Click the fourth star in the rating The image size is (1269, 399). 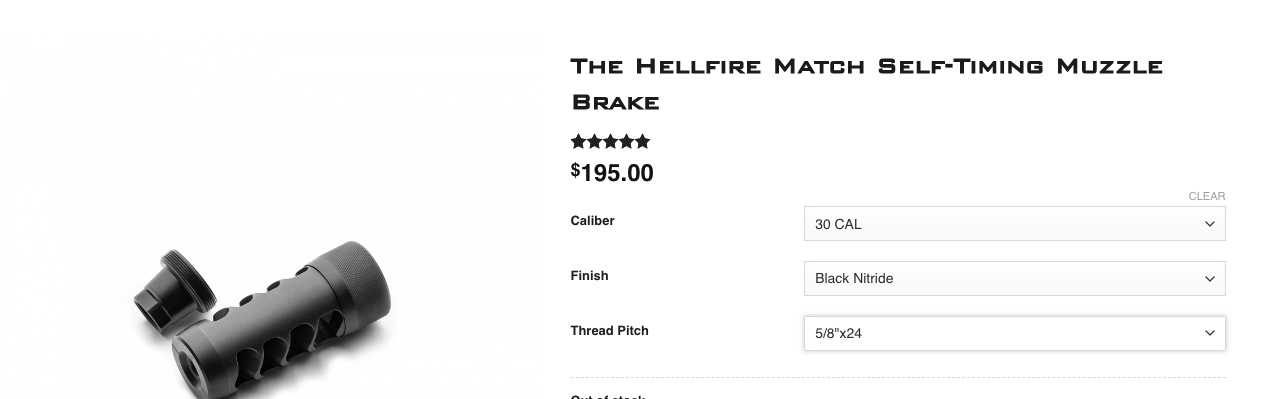627,142
